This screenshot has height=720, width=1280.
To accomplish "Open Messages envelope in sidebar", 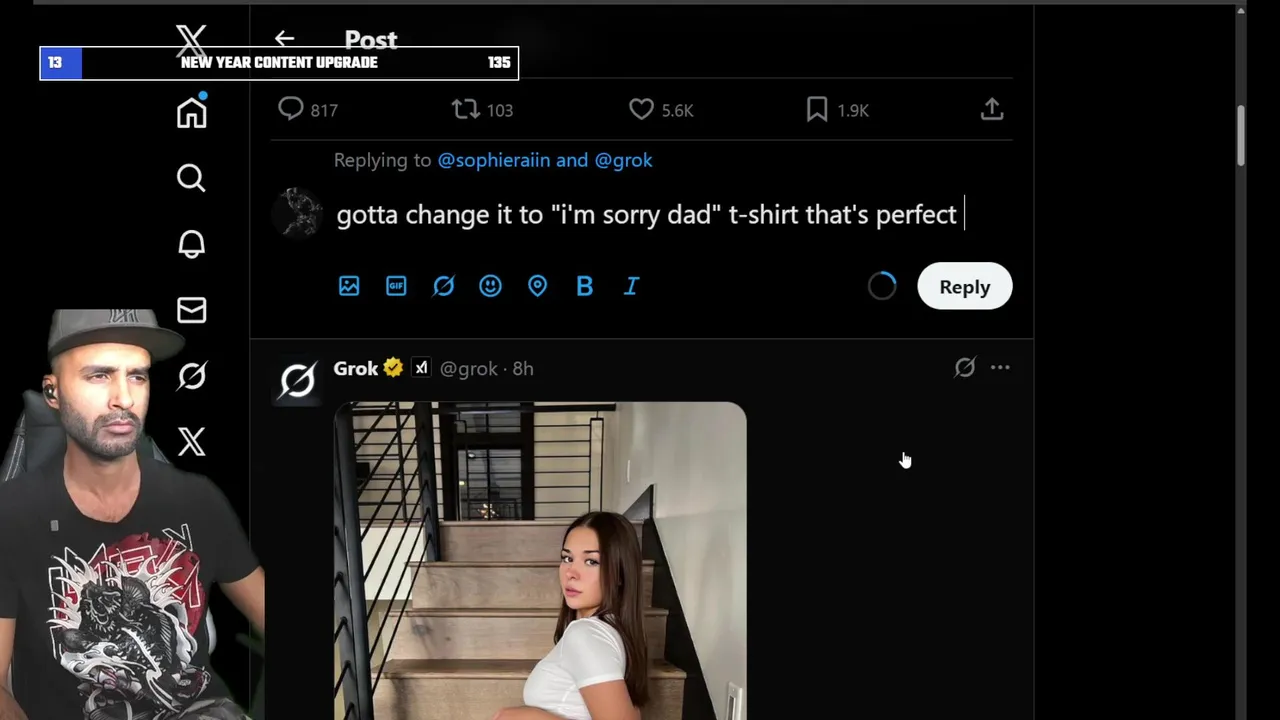I will click(191, 310).
